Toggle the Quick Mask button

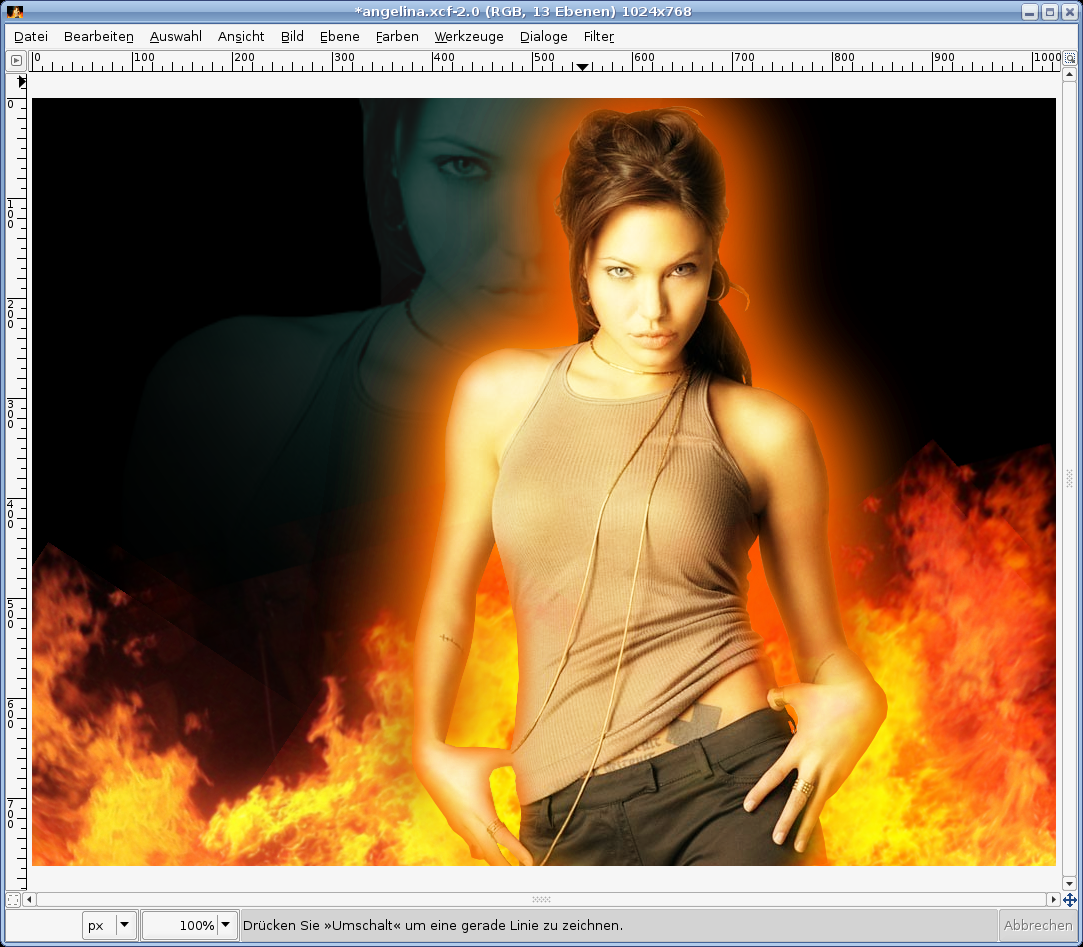[x=13, y=900]
